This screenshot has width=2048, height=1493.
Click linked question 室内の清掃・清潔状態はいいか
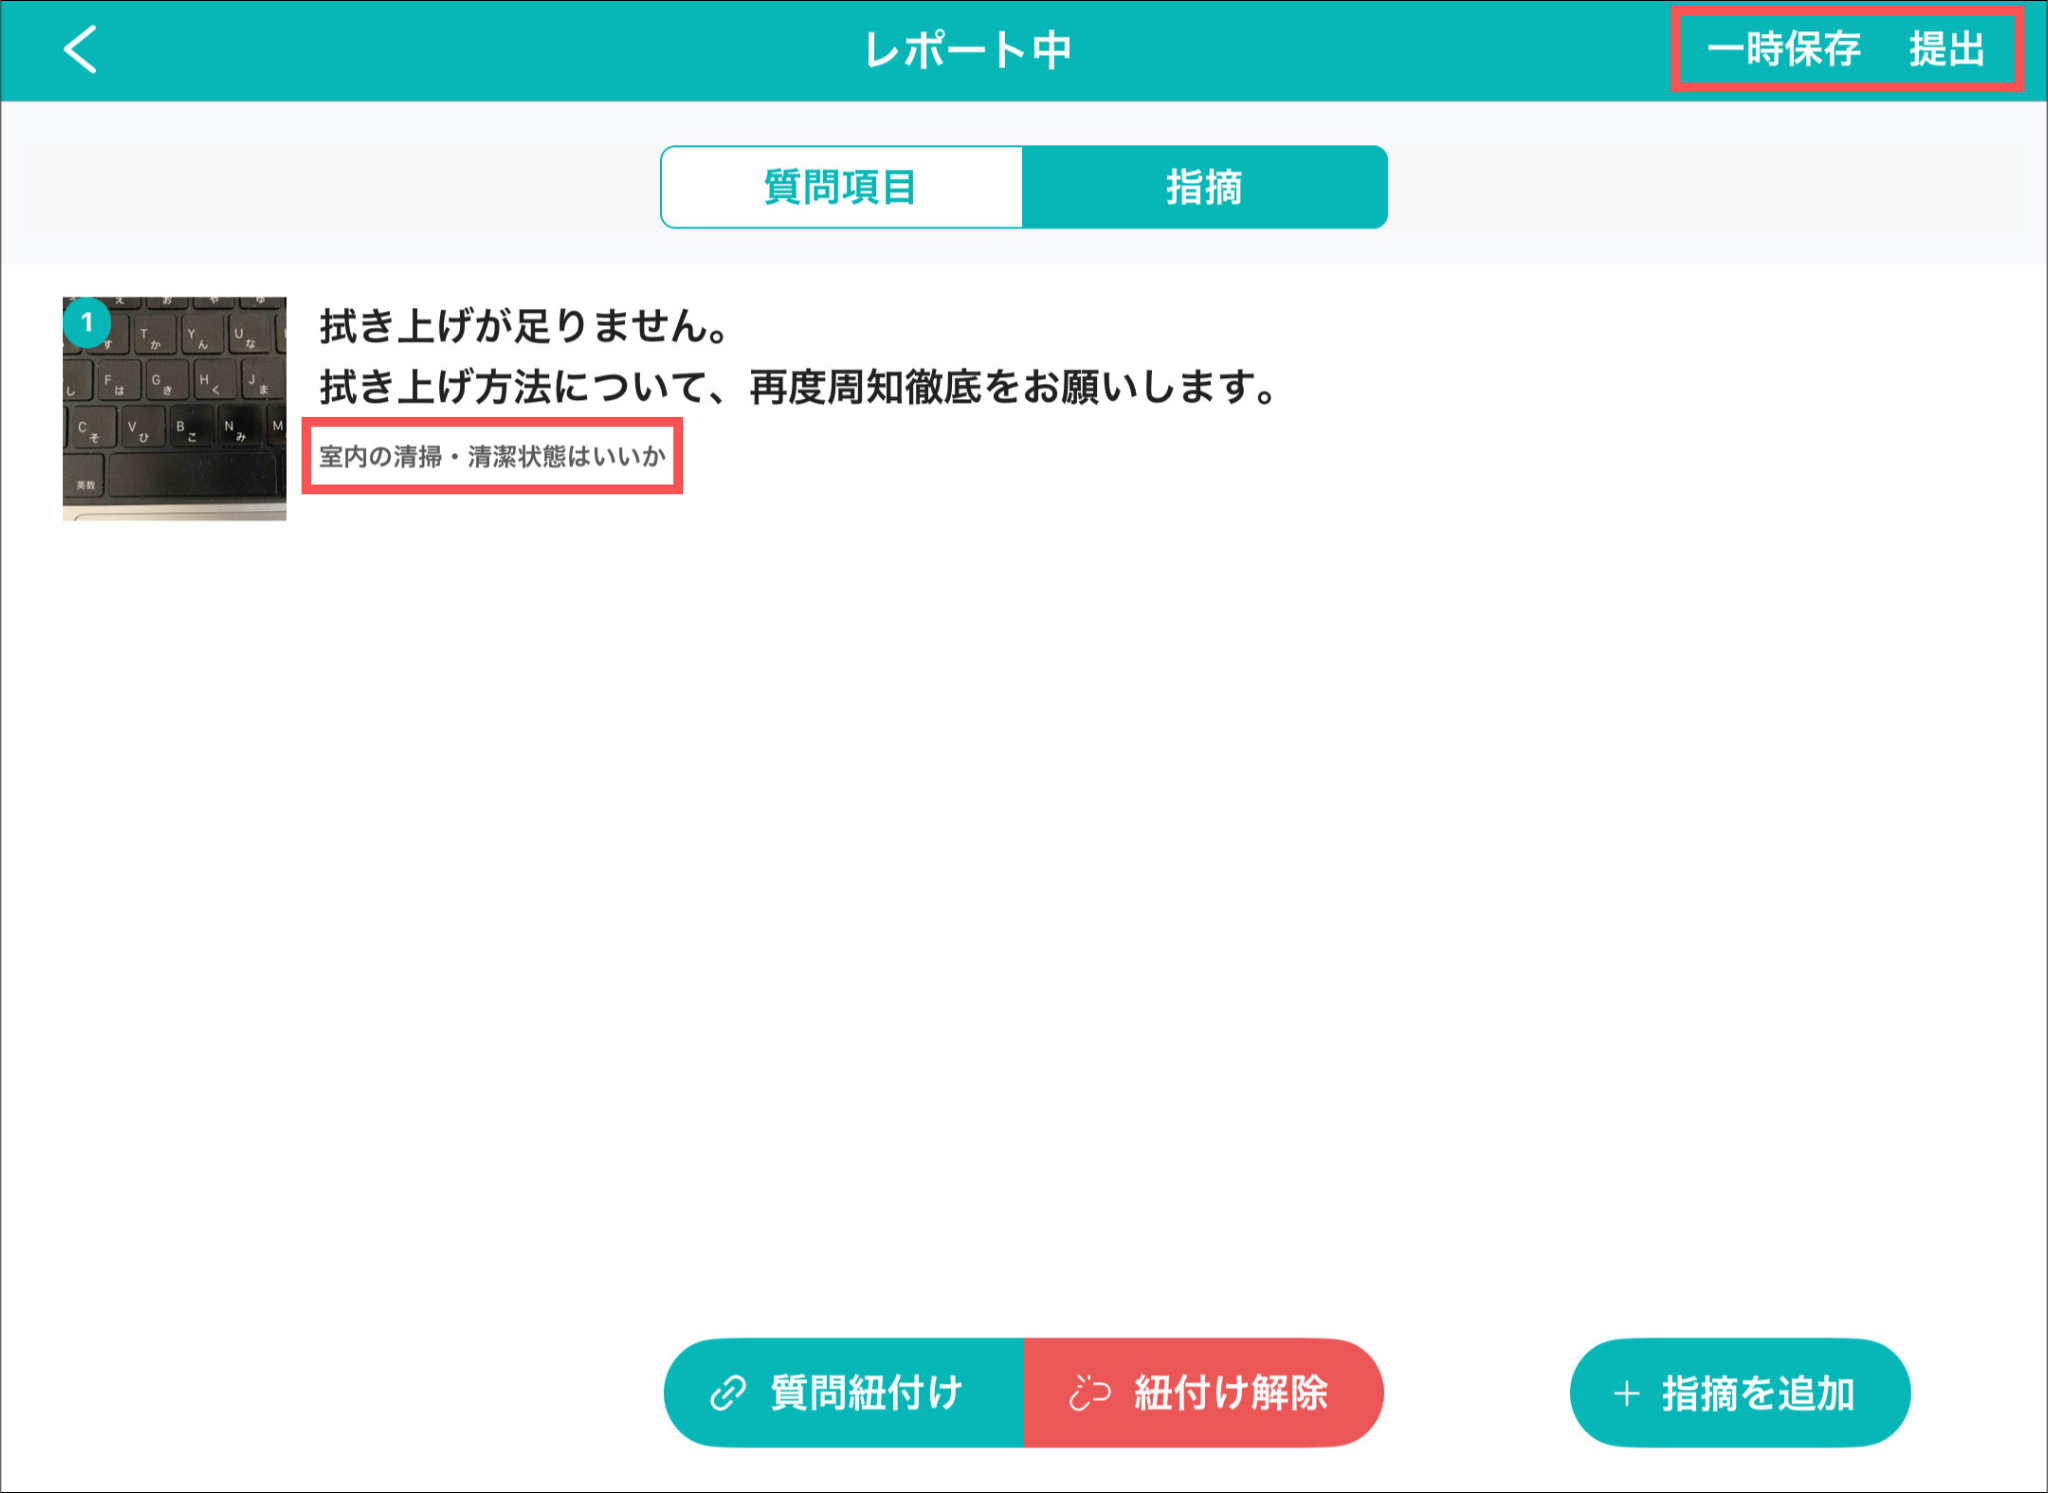tap(492, 457)
